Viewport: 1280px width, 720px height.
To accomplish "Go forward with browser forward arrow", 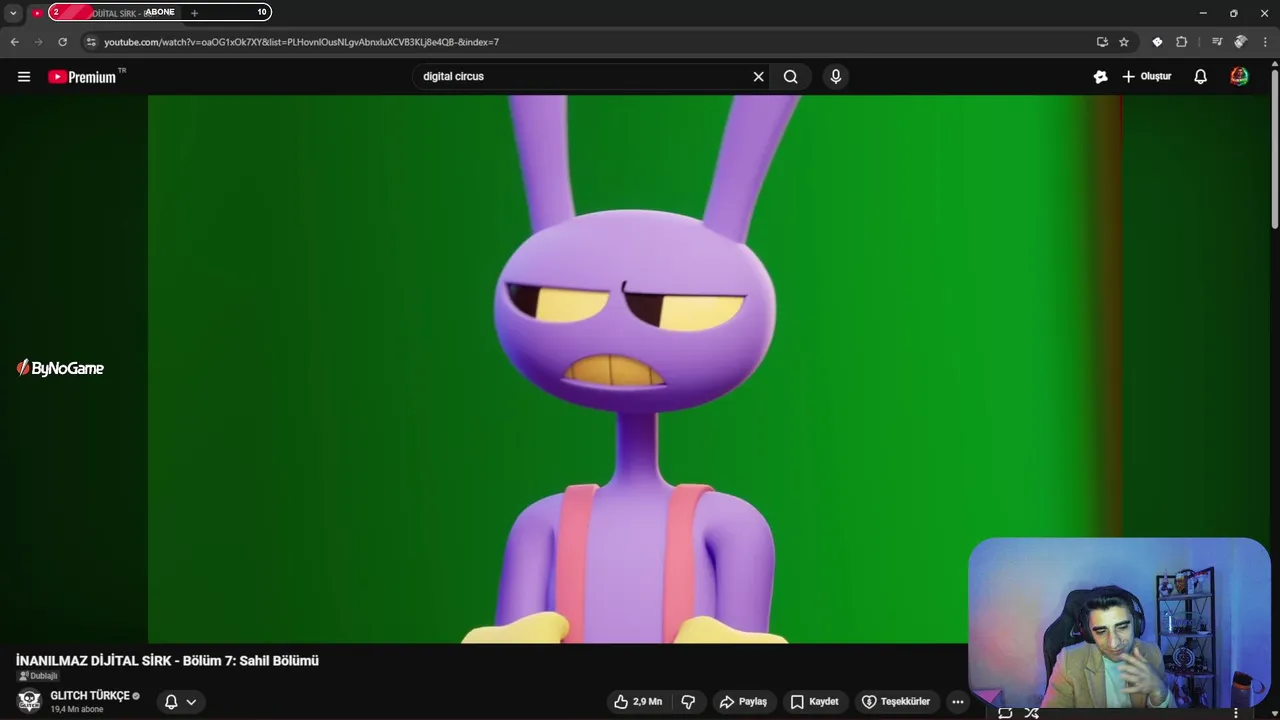I will click(38, 42).
